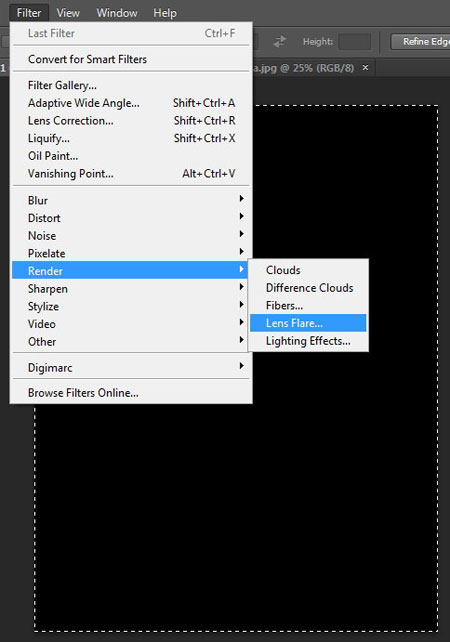Screen dimensions: 450x642
Task: Click Browse Filters Online
Action: point(131,393)
